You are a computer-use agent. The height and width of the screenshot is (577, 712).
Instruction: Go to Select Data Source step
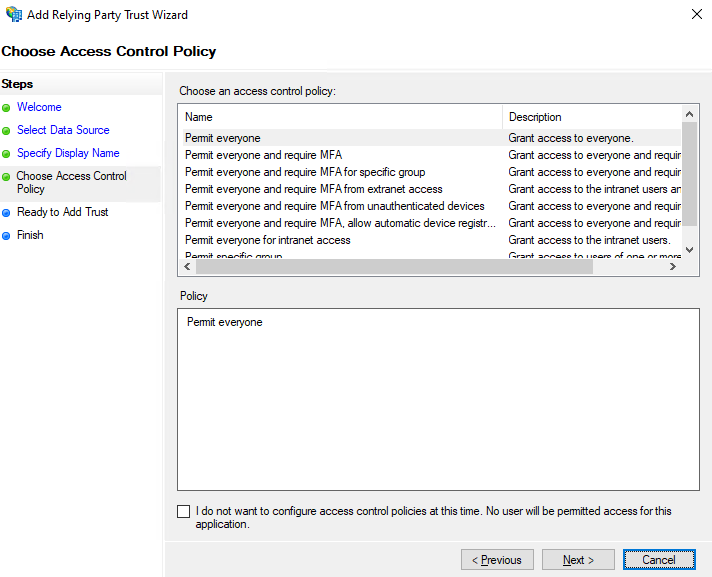coord(63,130)
